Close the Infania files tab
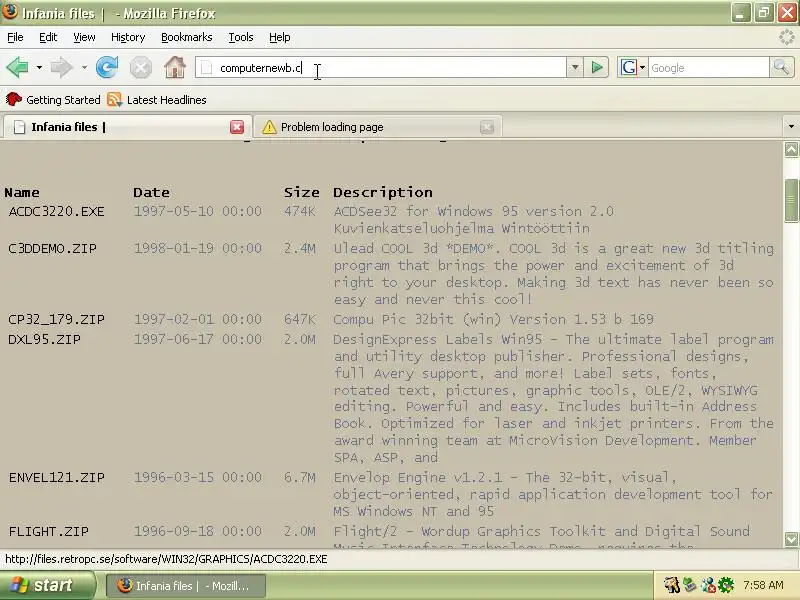This screenshot has width=800, height=600. coord(237,127)
